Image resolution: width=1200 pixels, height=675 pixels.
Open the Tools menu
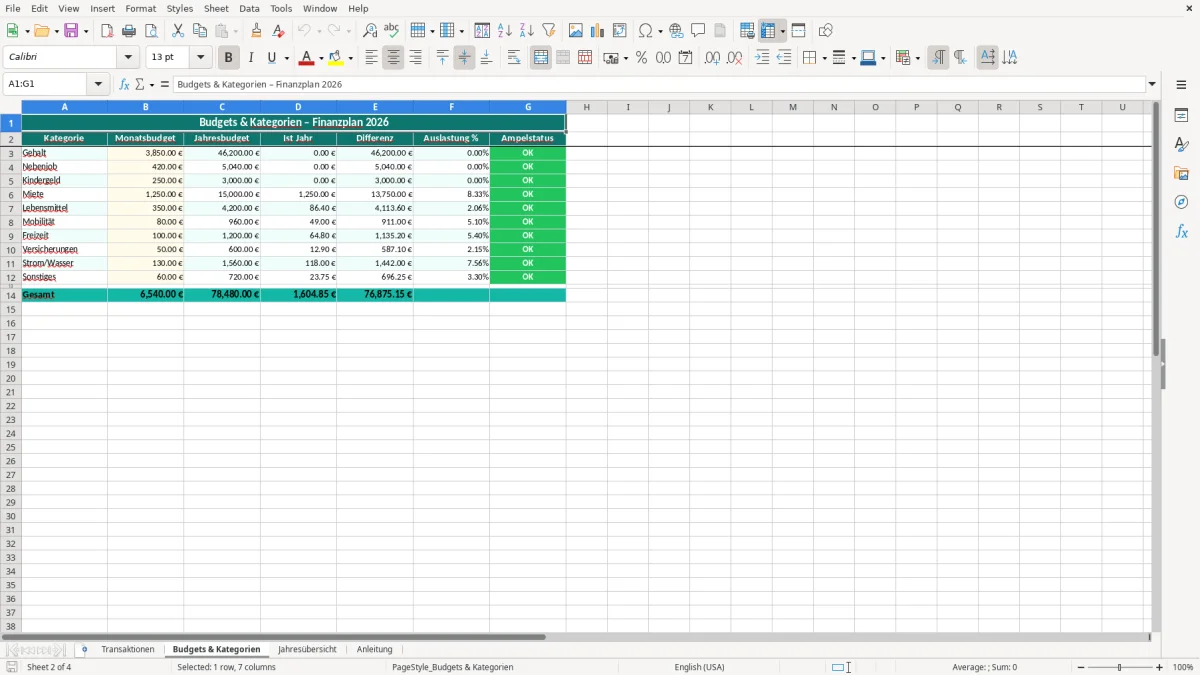281,8
